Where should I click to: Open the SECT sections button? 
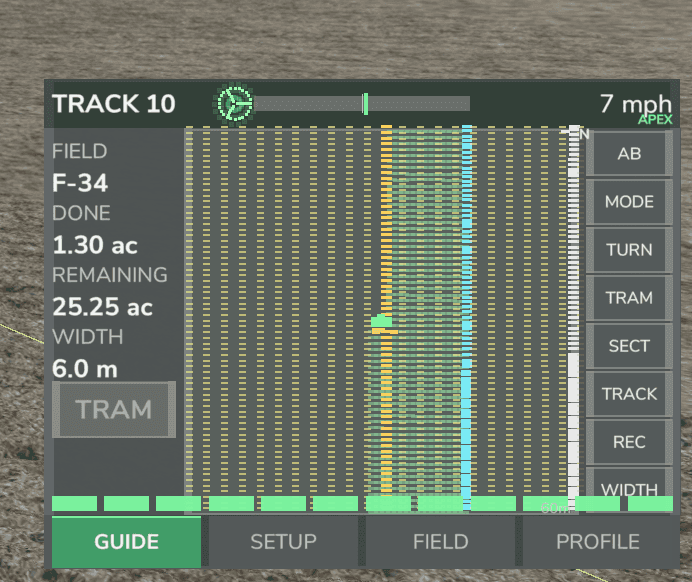[x=629, y=346]
